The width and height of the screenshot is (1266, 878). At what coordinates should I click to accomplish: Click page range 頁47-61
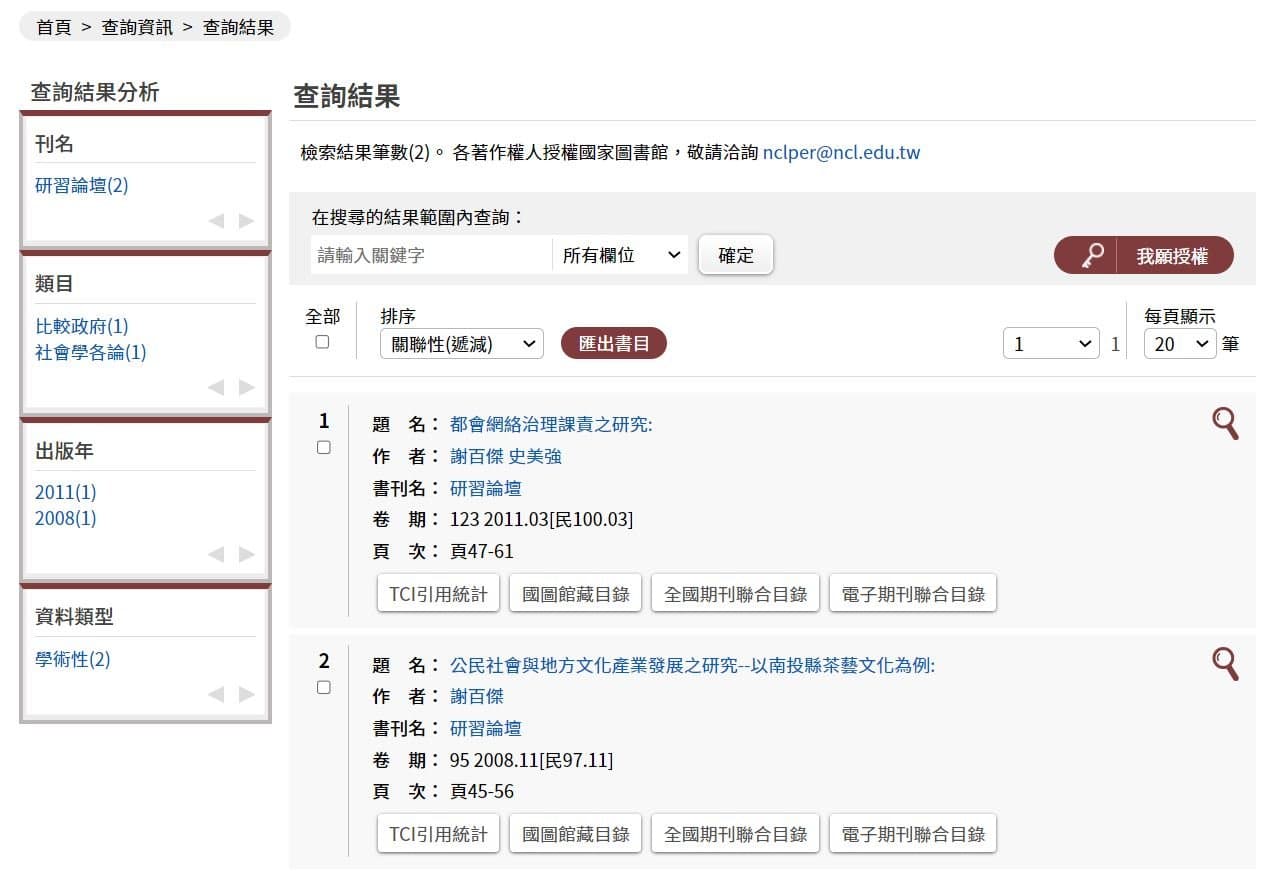tap(482, 551)
